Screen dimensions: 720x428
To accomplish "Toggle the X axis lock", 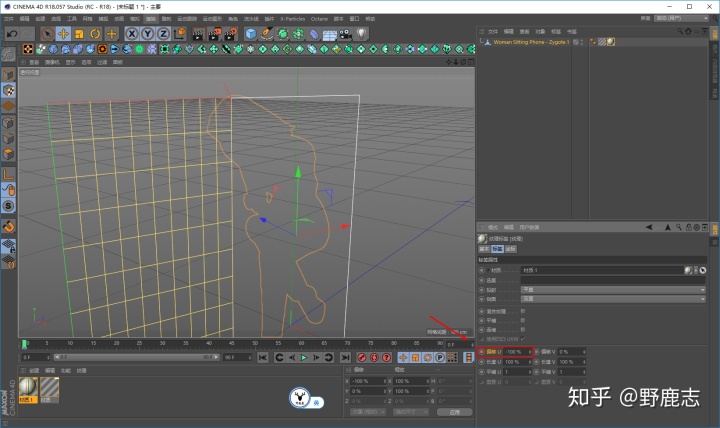I will pyautogui.click(x=132, y=34).
